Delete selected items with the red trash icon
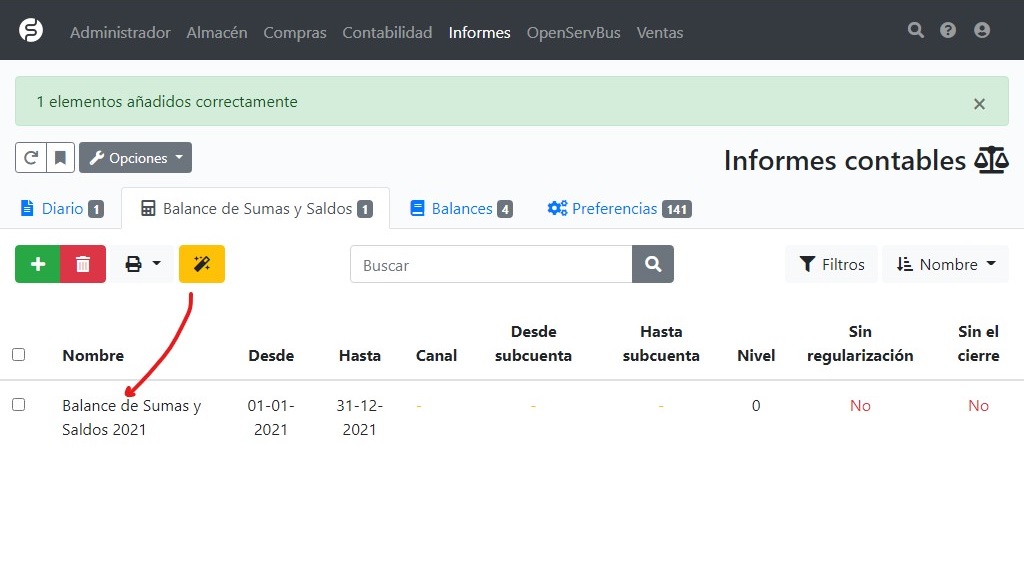Image resolution: width=1024 pixels, height=582 pixels. (x=83, y=264)
